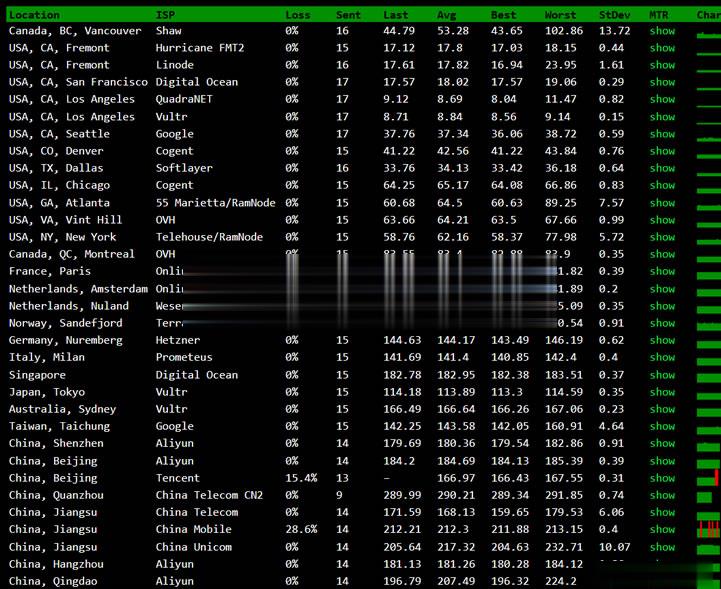Screen dimensions: 721x589
Task: Click worst value 102.86 in Vancouver row
Action: coord(564,31)
